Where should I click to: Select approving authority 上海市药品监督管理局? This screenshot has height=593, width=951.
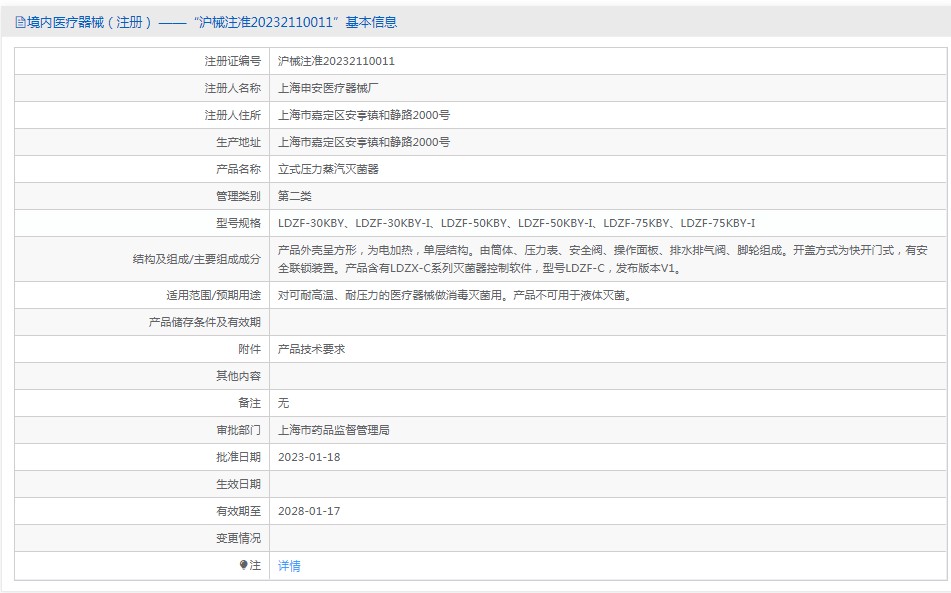pyautogui.click(x=334, y=430)
